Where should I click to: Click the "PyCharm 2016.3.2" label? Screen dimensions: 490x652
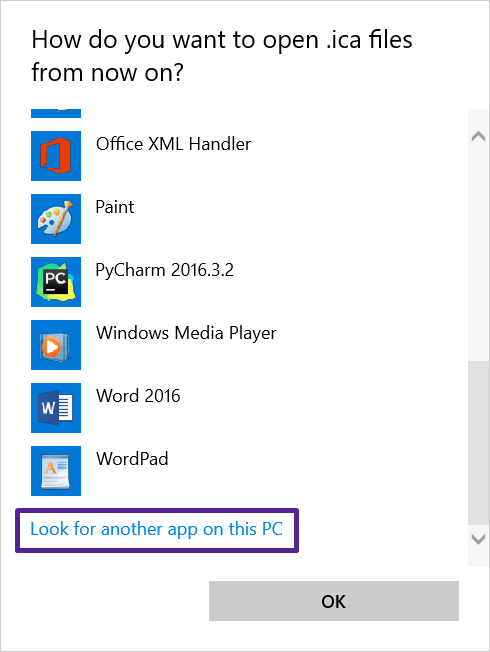click(x=165, y=271)
